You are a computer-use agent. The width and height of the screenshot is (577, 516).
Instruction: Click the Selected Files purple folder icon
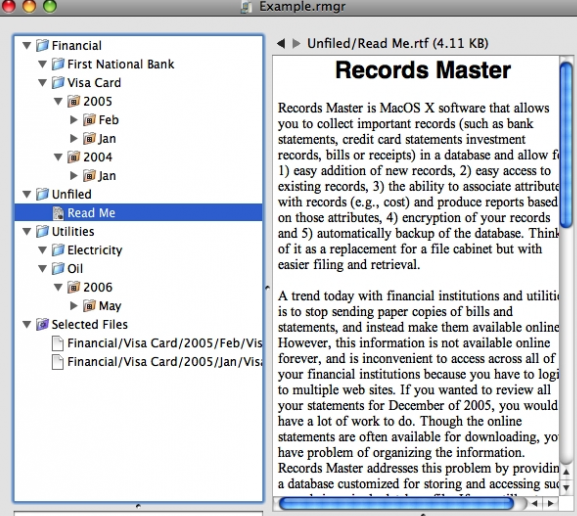[x=42, y=324]
